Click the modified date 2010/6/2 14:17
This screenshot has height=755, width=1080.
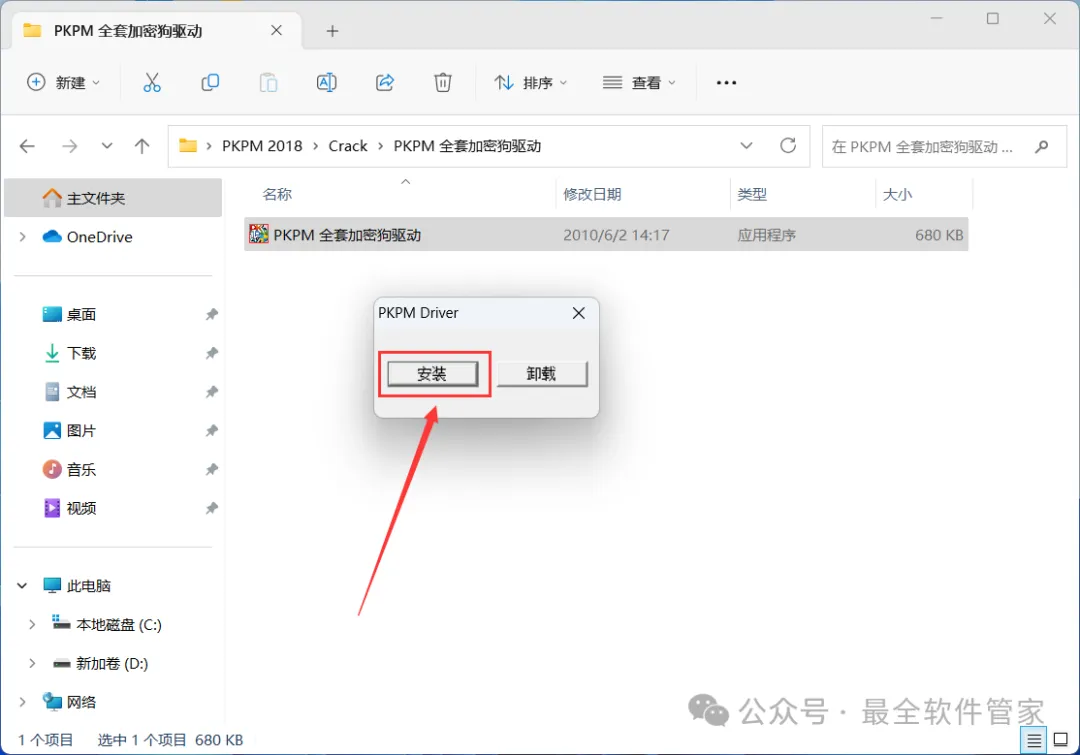click(x=616, y=235)
